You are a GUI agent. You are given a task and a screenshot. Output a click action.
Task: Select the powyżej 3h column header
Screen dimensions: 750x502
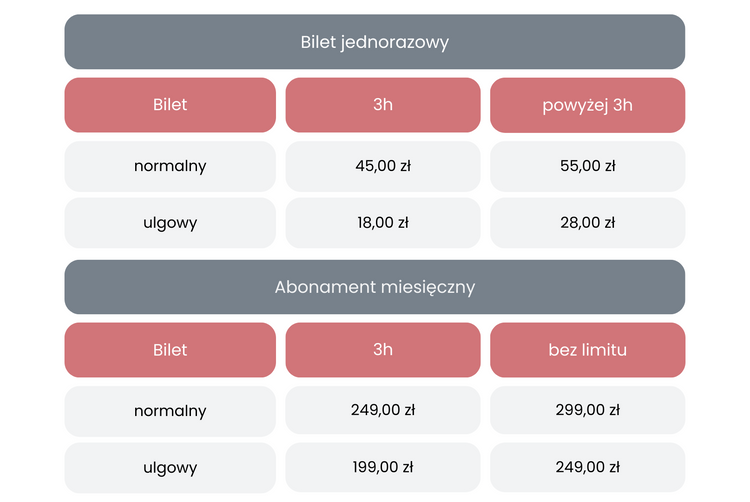click(587, 105)
